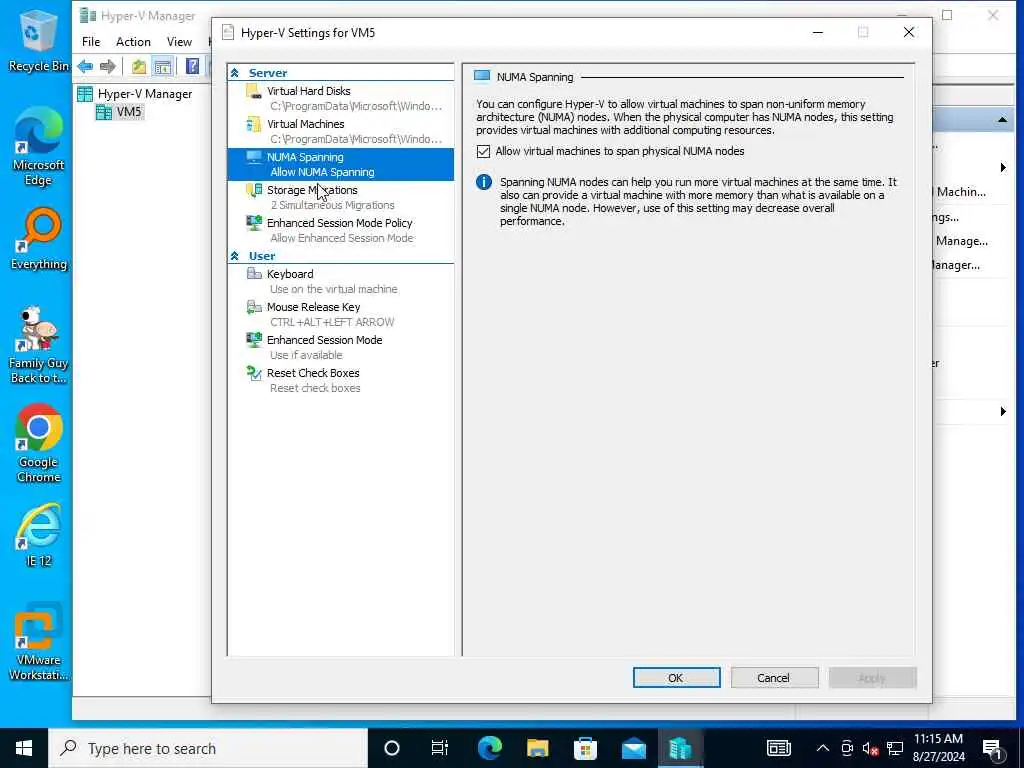Open Microsoft Store from the taskbar

point(585,748)
